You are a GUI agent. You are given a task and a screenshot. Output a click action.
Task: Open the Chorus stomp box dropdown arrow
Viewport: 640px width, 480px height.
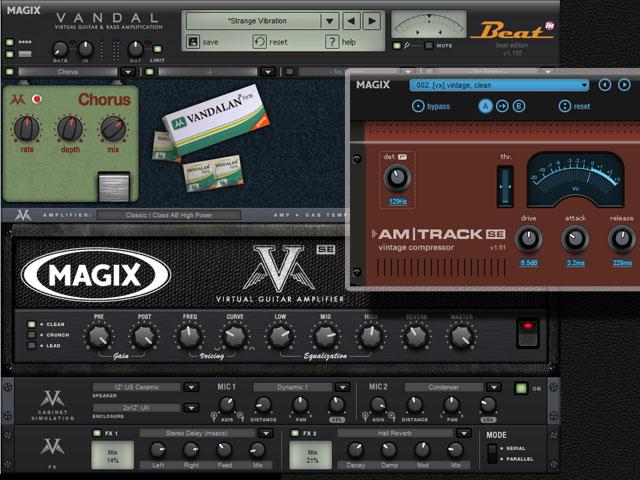pos(128,72)
